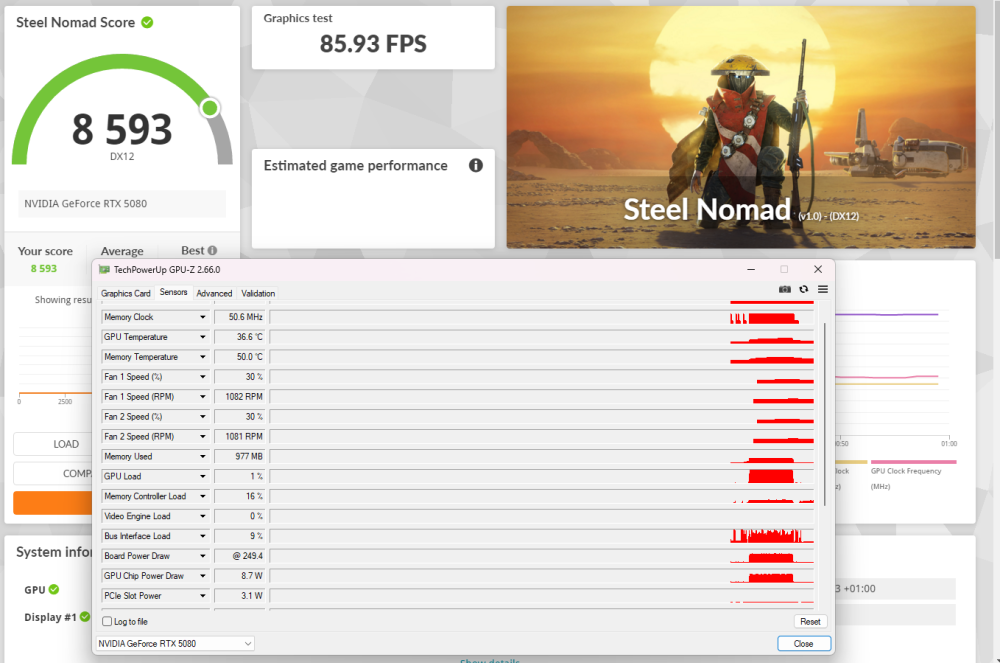Click the 977 MB Memory Used value
The width and height of the screenshot is (1000, 663).
click(x=240, y=456)
